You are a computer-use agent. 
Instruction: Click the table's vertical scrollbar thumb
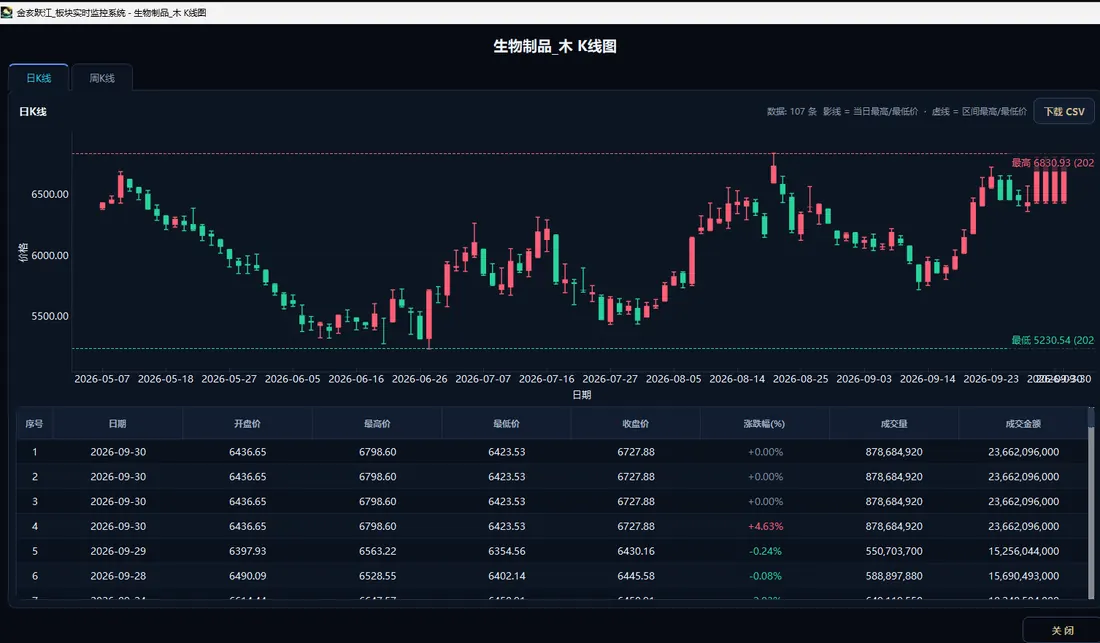coord(1091,418)
